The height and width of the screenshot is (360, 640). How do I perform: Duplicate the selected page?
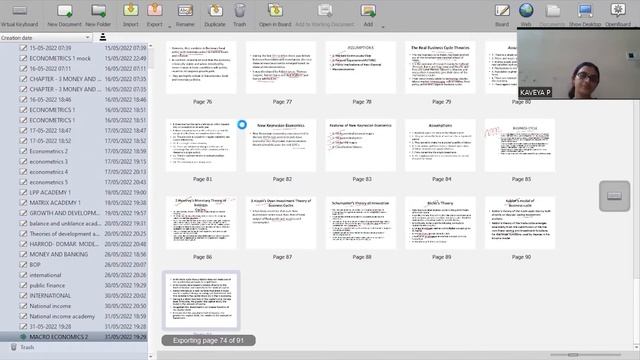point(215,15)
